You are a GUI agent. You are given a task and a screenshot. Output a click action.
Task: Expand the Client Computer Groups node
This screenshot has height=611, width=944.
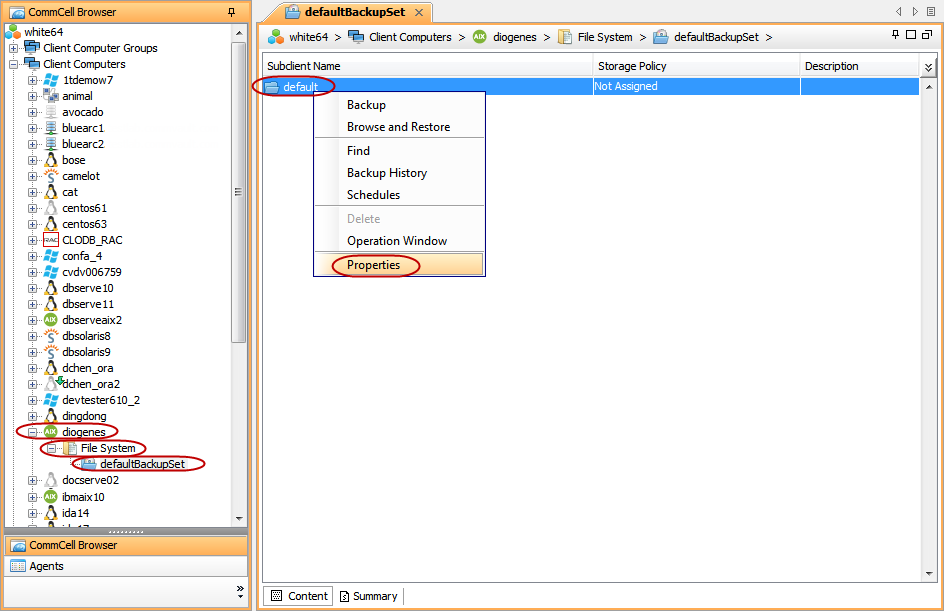click(13, 48)
